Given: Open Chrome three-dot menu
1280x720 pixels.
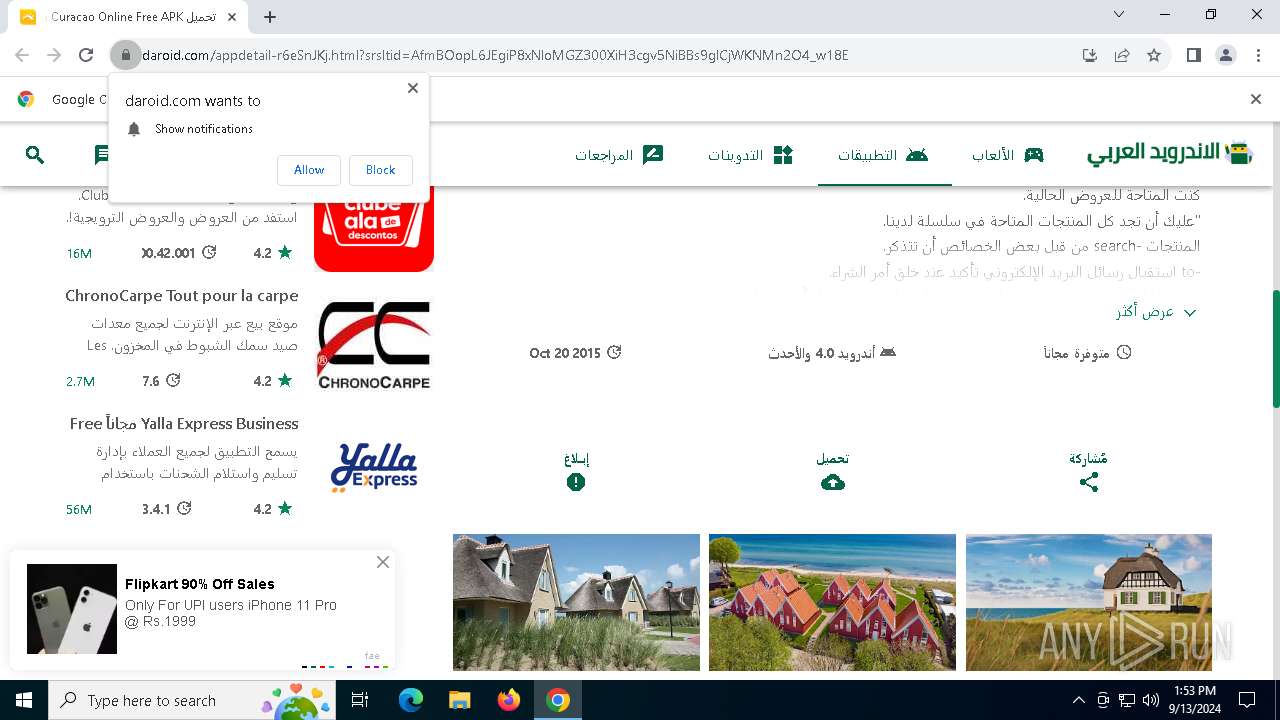Looking at the screenshot, I should pyautogui.click(x=1257, y=56).
